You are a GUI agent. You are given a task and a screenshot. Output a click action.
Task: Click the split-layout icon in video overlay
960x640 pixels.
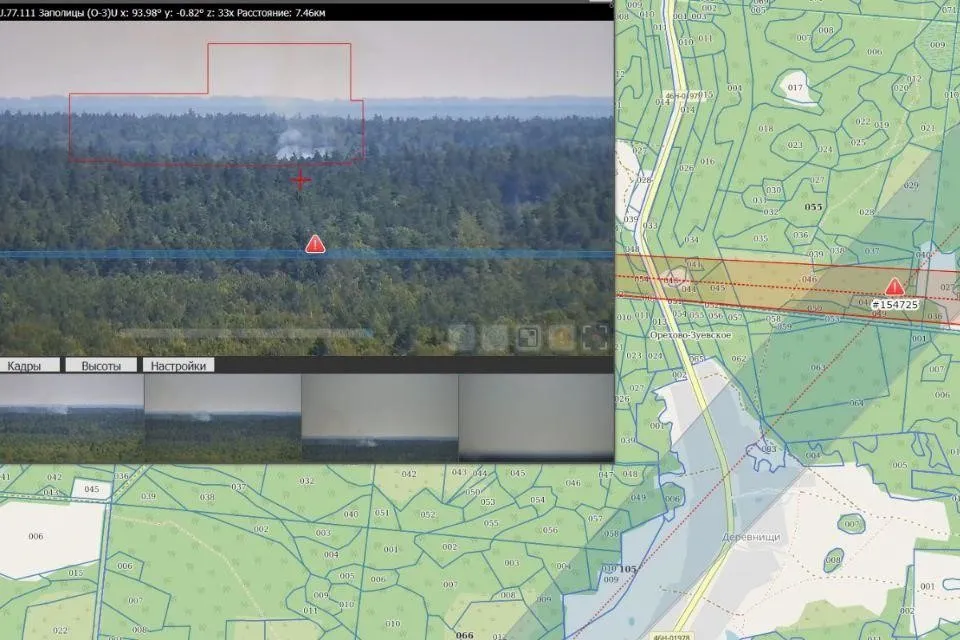click(527, 338)
